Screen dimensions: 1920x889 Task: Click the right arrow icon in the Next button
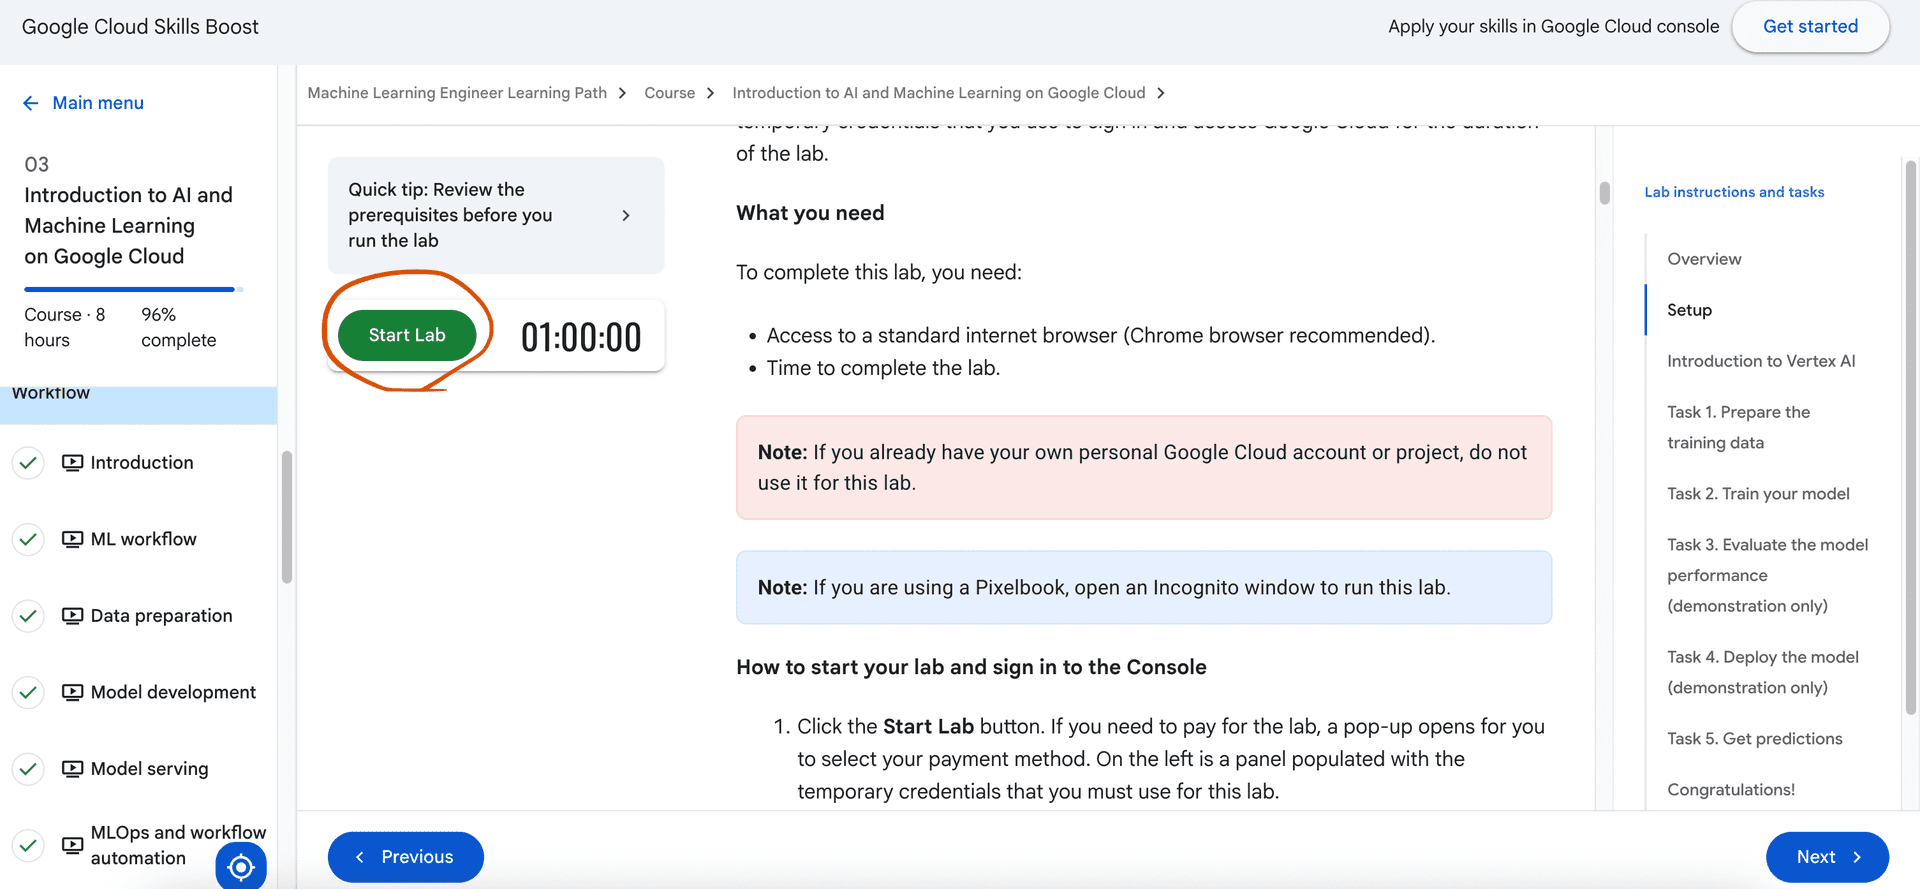[1857, 857]
